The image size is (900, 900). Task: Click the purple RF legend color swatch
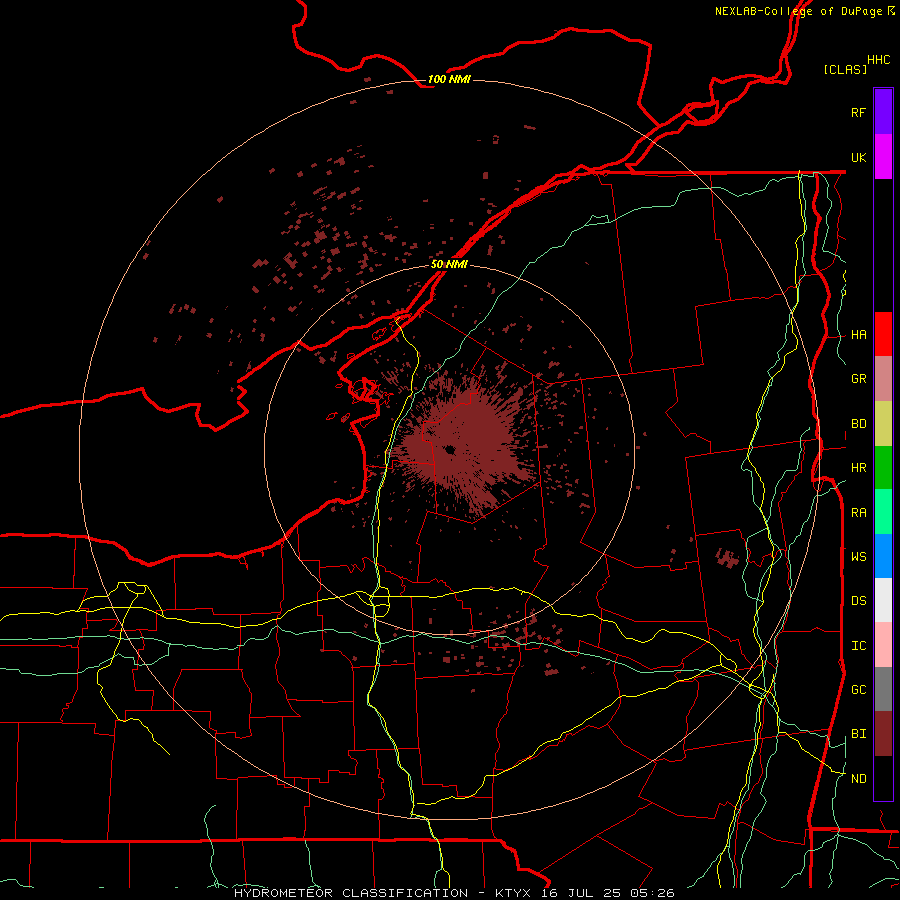(x=883, y=112)
